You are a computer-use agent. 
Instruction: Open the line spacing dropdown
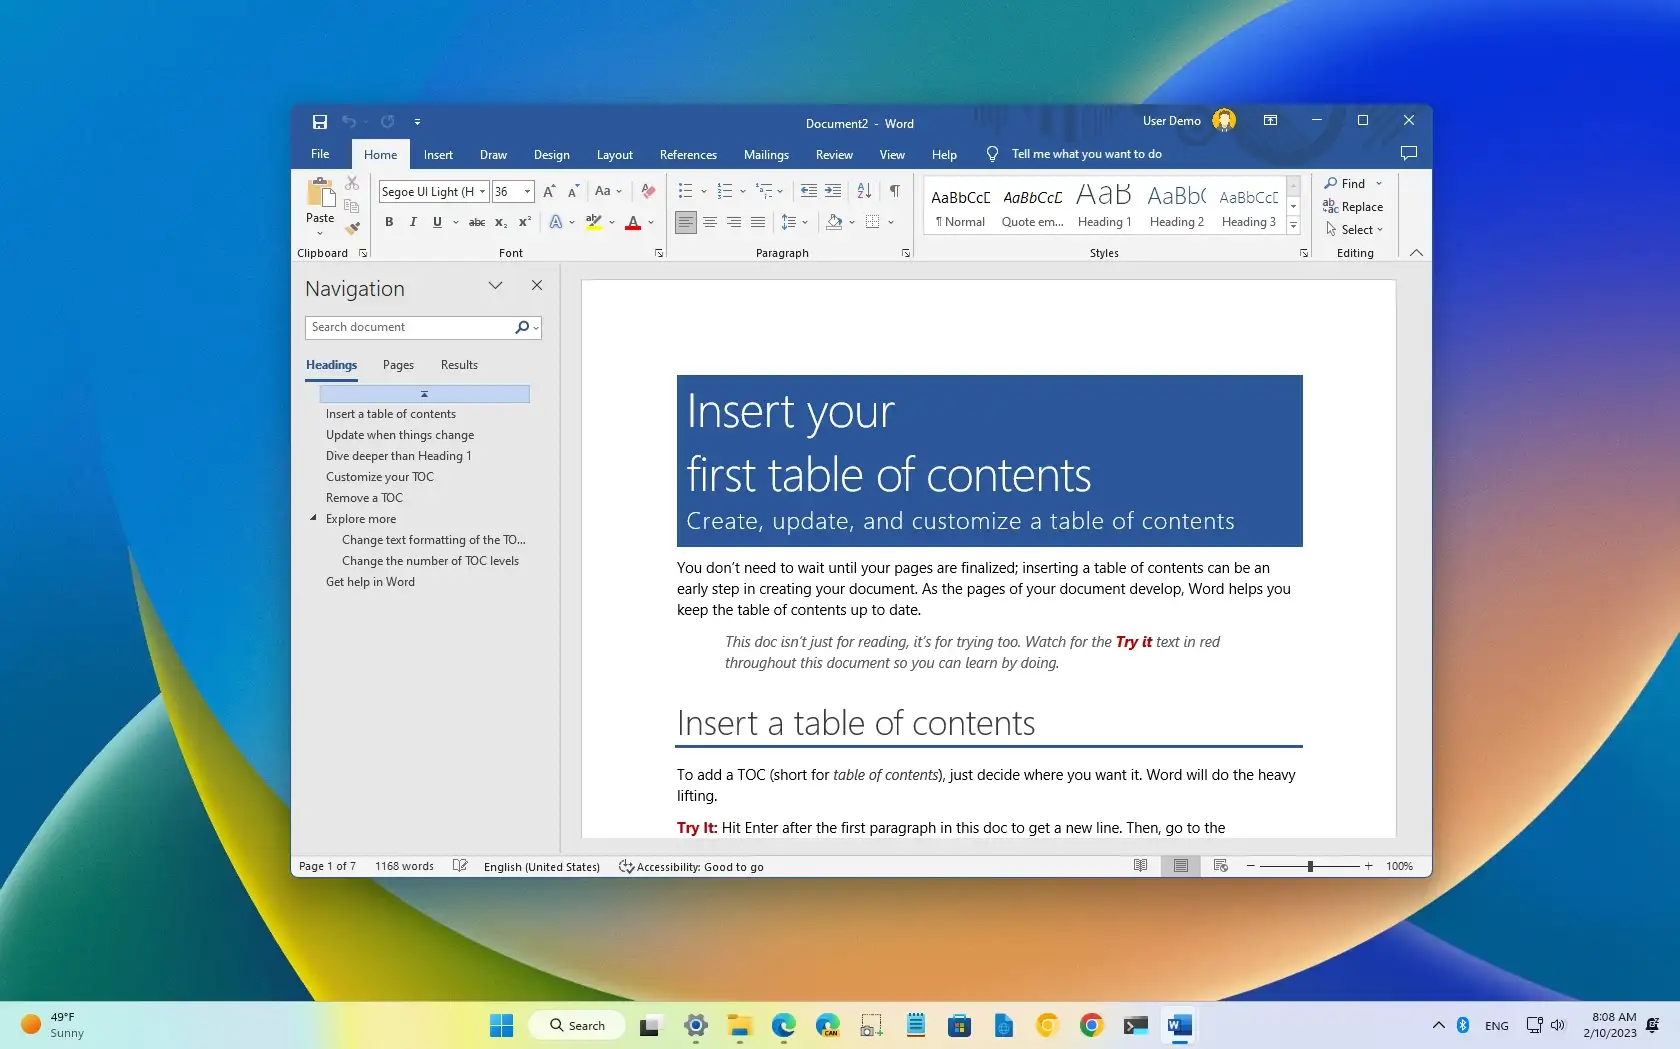[793, 222]
